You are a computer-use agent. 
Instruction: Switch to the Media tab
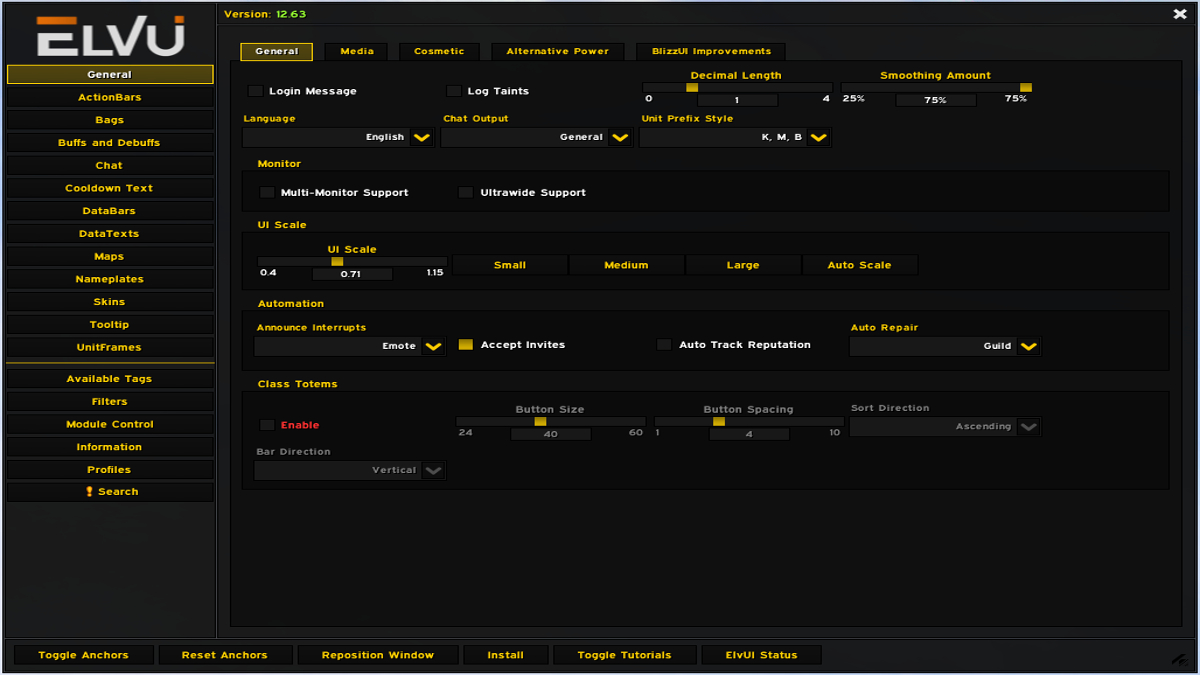click(356, 51)
